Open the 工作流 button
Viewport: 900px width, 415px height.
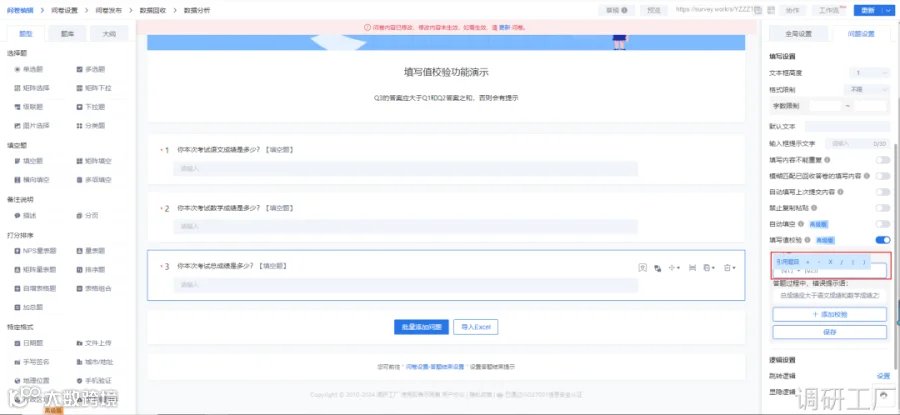point(829,10)
